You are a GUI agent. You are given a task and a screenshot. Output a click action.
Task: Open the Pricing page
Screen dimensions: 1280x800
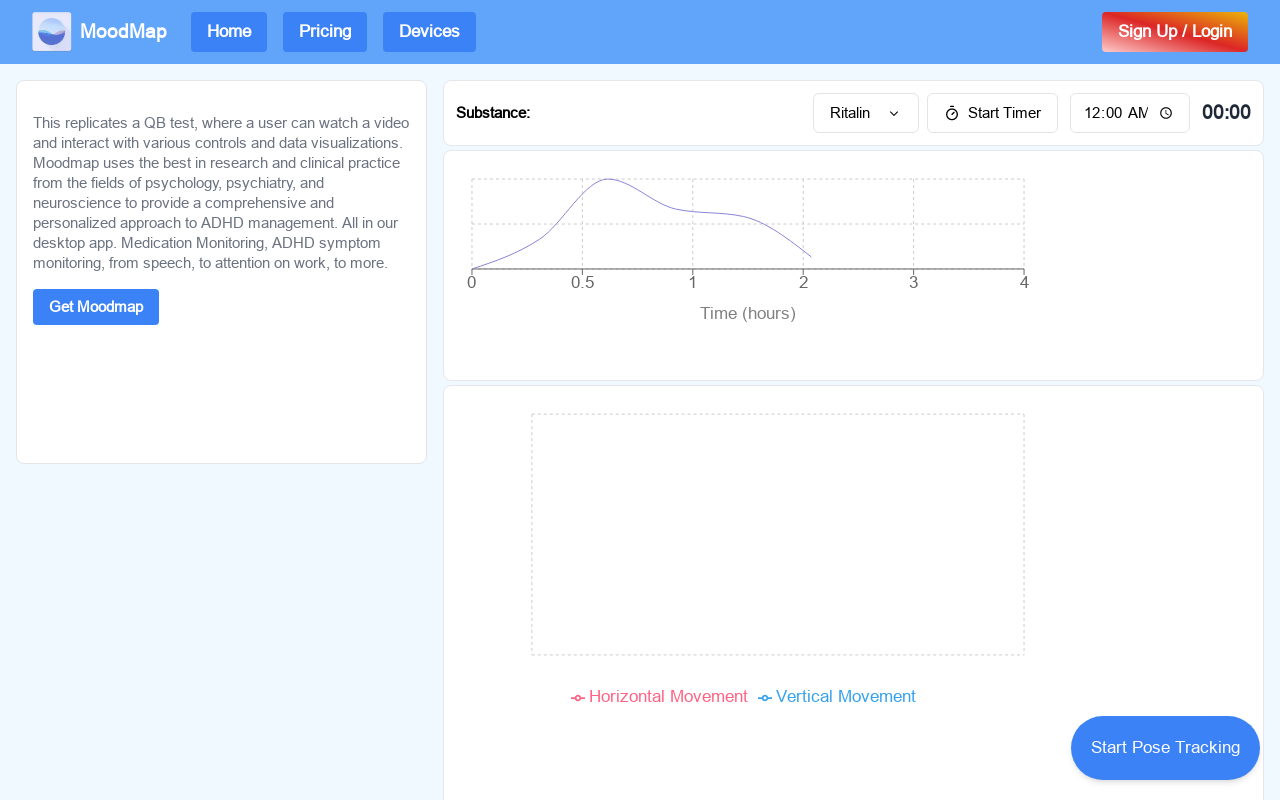coord(325,32)
